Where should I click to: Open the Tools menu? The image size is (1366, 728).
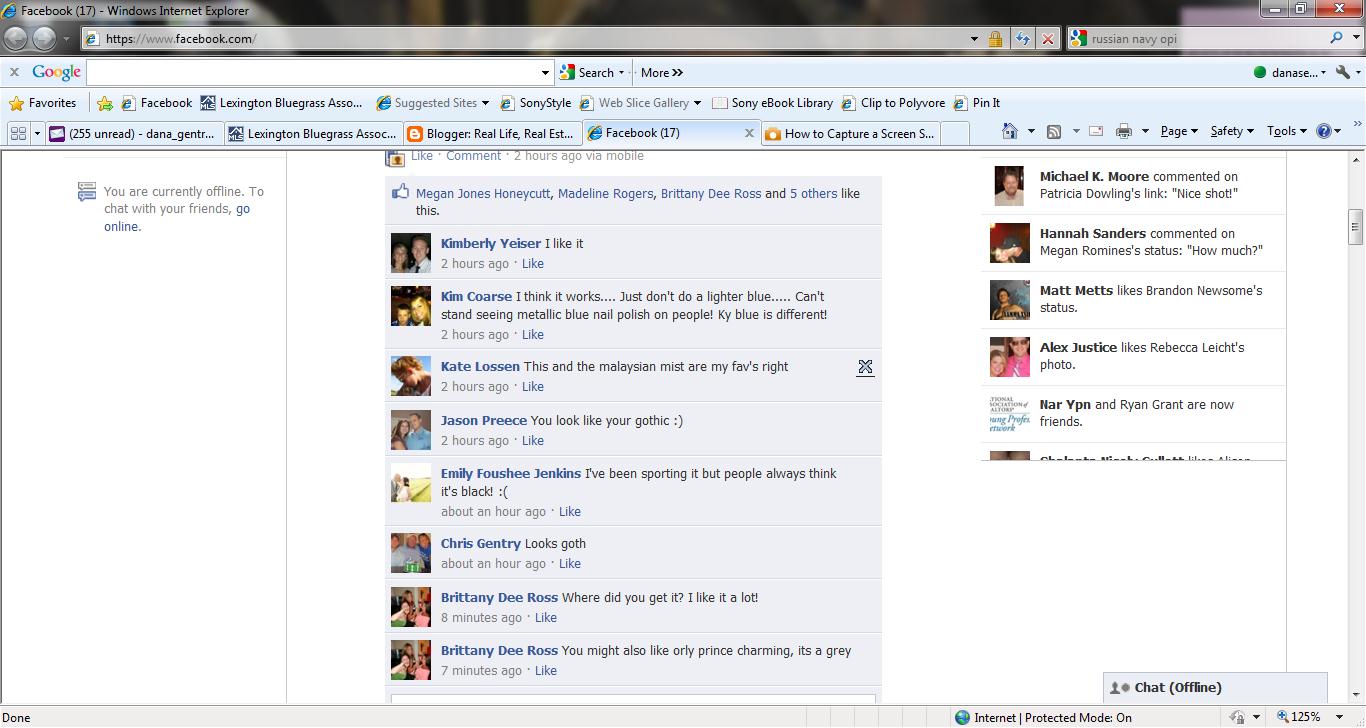click(1287, 131)
